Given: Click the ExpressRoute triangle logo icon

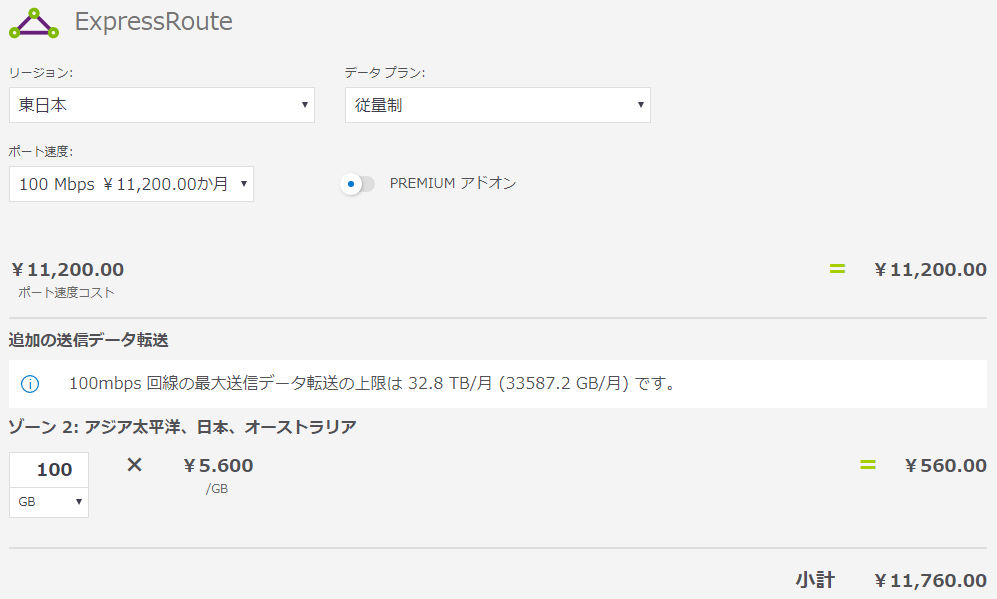Looking at the screenshot, I should click(34, 23).
